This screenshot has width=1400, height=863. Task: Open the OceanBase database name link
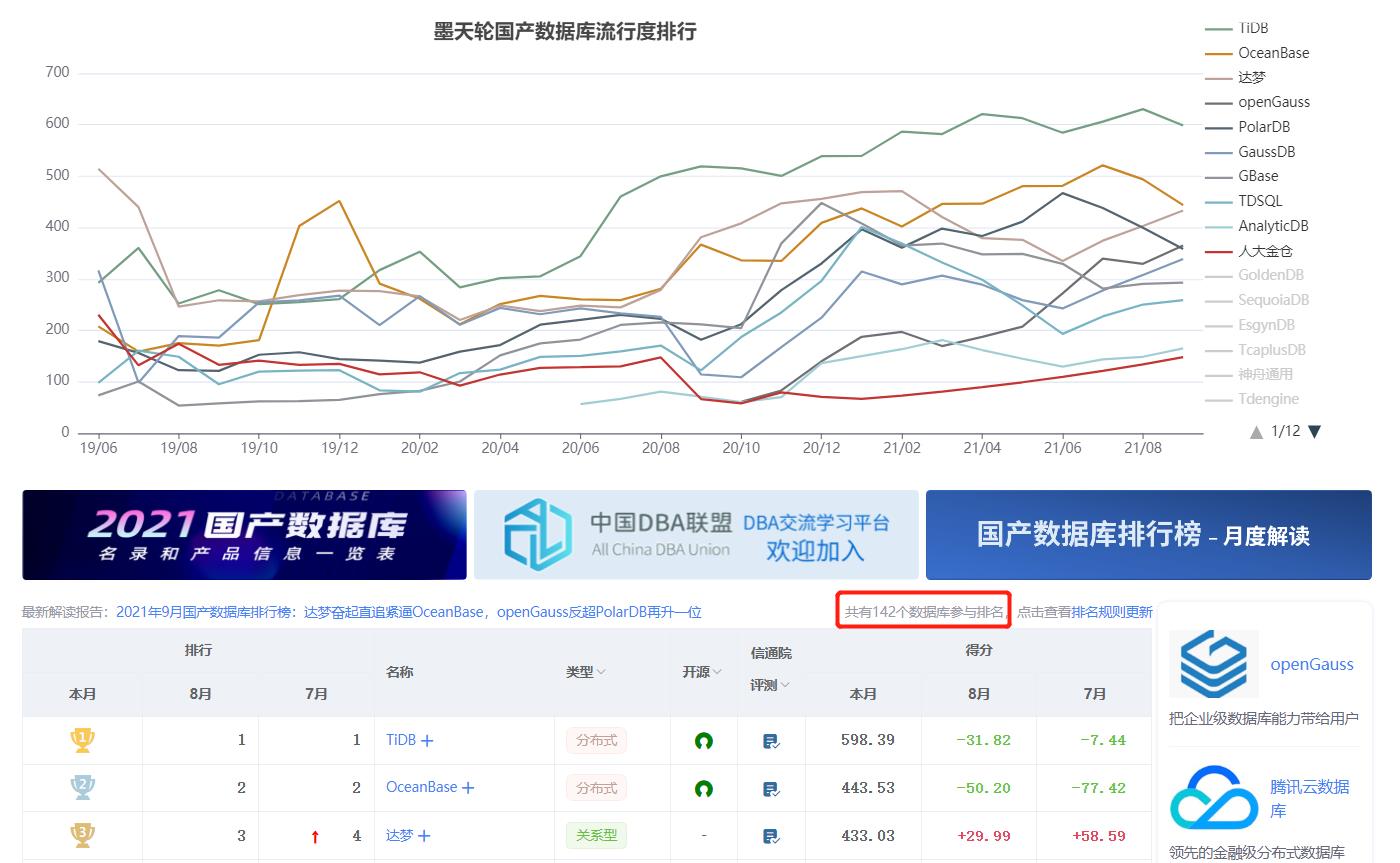point(421,788)
